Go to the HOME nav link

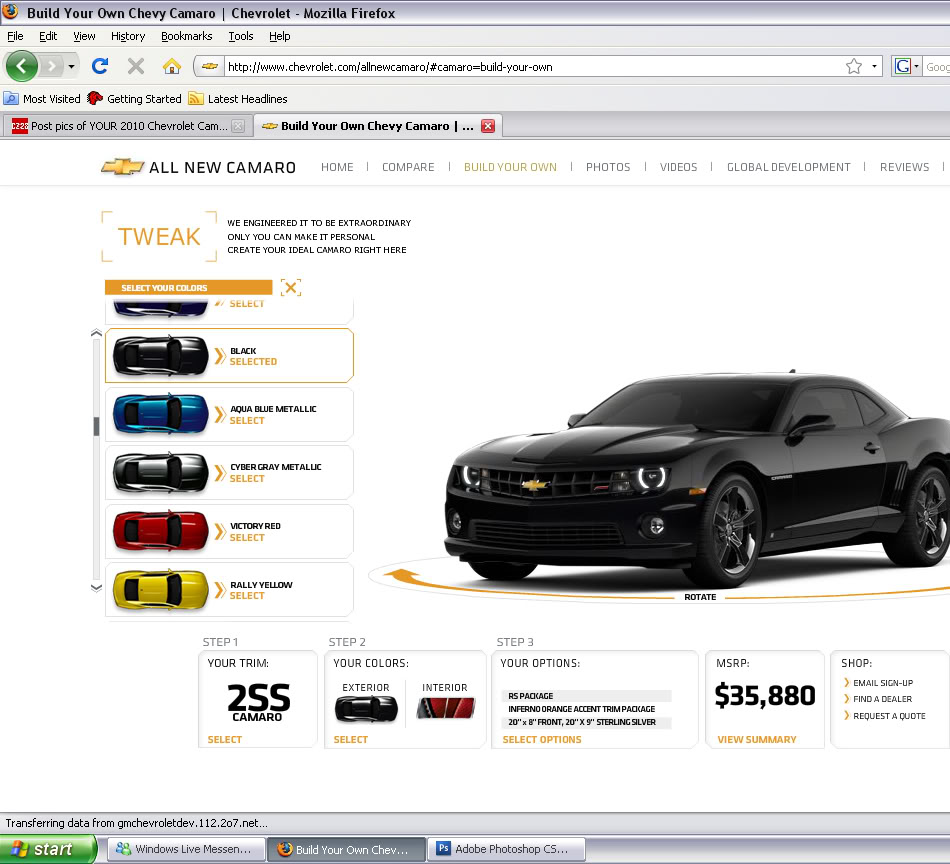(x=337, y=167)
